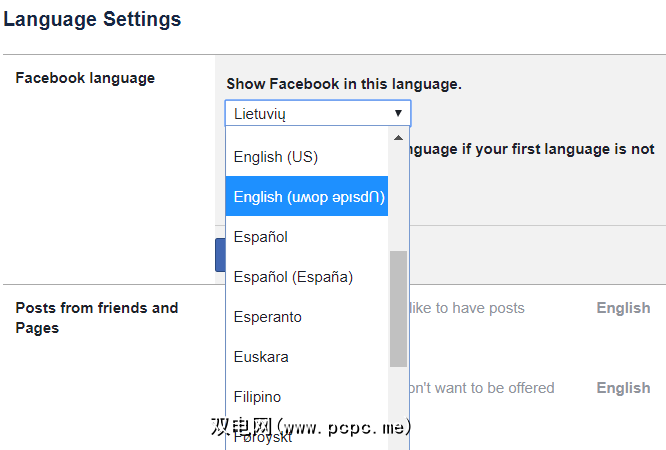Viewport: 666px width, 450px height.
Task: Select Esperanto as the language
Action: coord(268,317)
